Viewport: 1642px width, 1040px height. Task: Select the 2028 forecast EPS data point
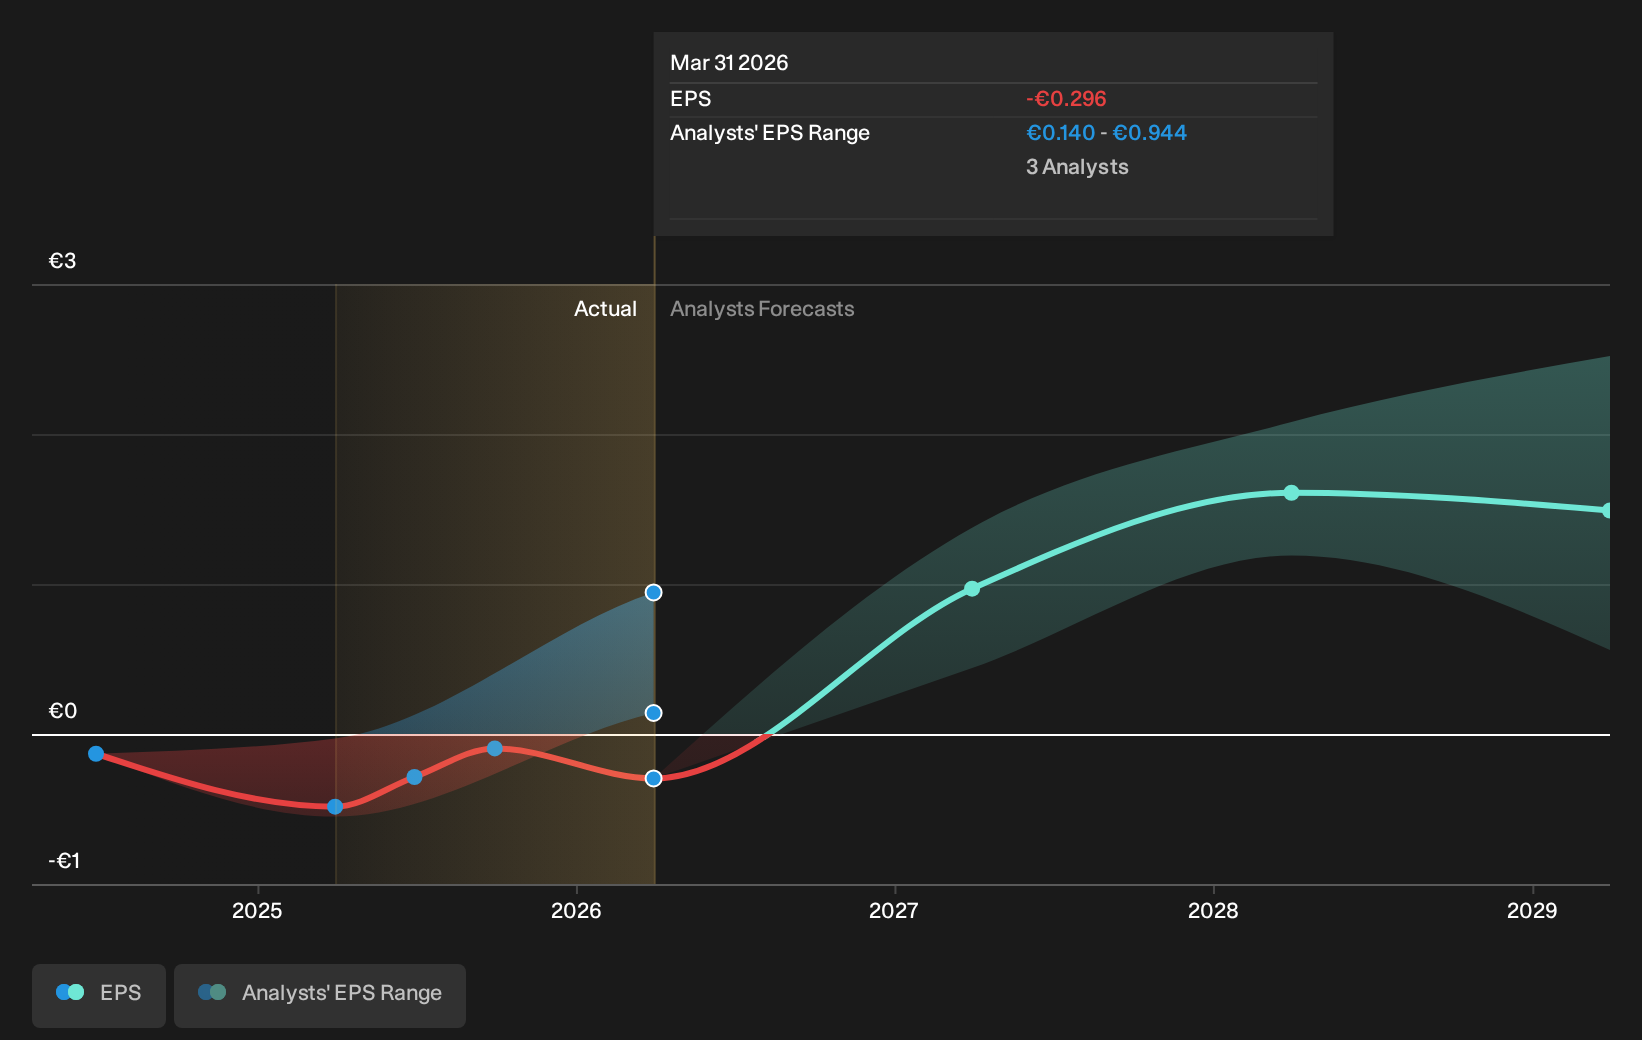coord(1291,493)
